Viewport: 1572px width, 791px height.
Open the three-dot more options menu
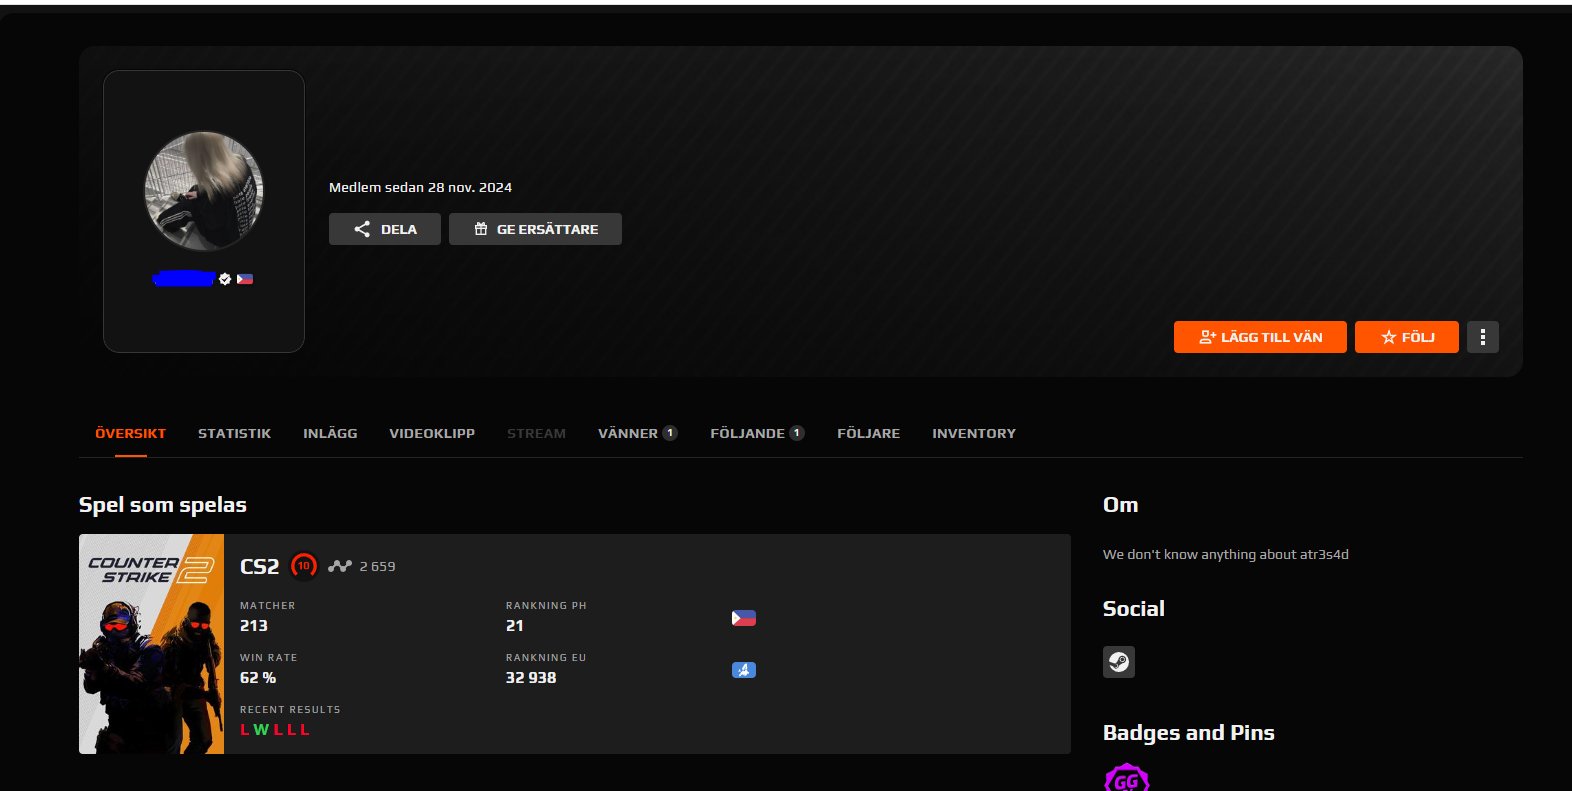pos(1483,337)
